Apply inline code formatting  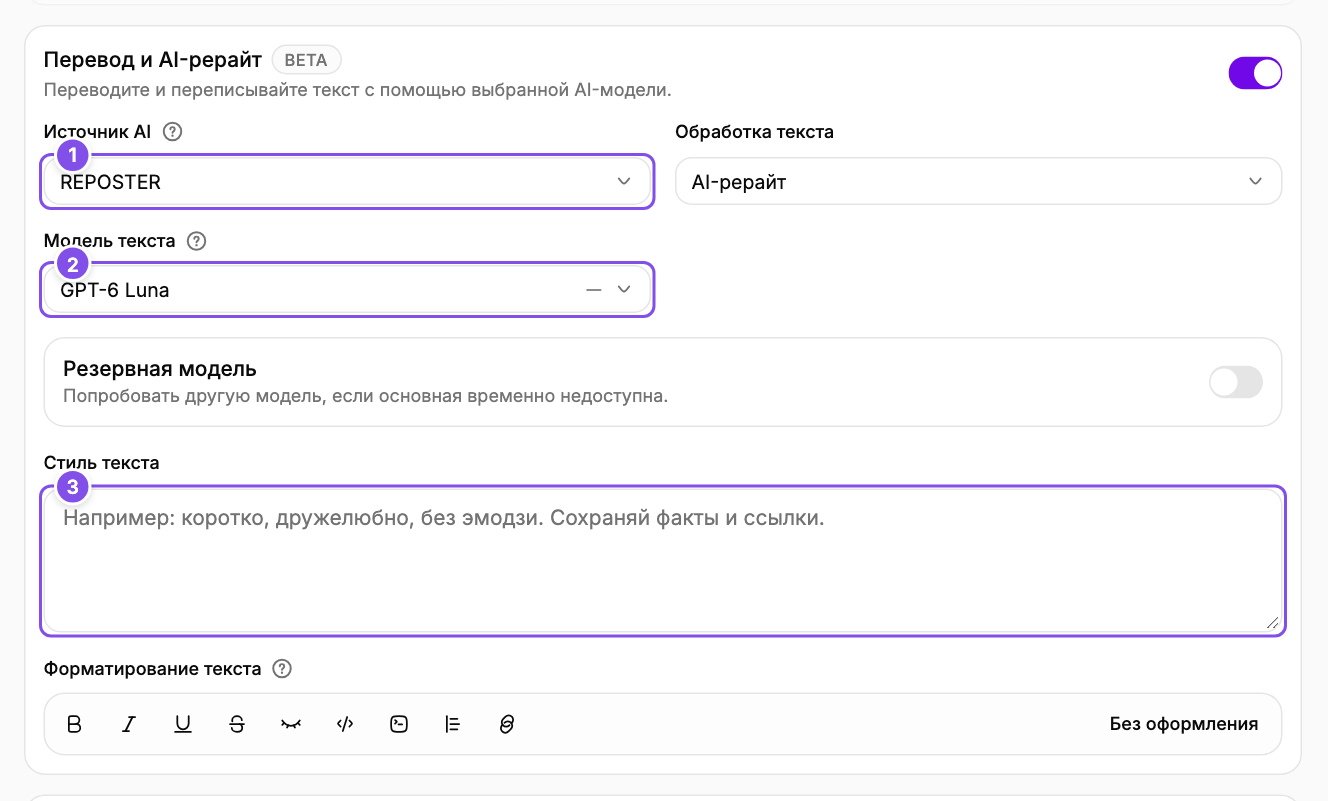(345, 724)
